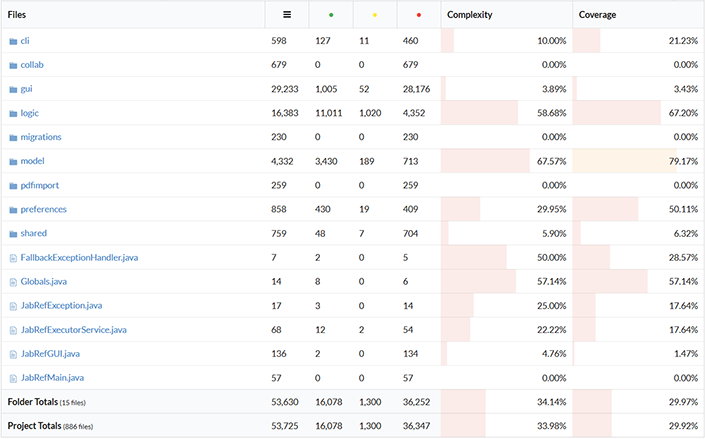This screenshot has width=705, height=439.
Task: Click the file icon next to JabRefMain.java
Action: pyautogui.click(x=13, y=377)
